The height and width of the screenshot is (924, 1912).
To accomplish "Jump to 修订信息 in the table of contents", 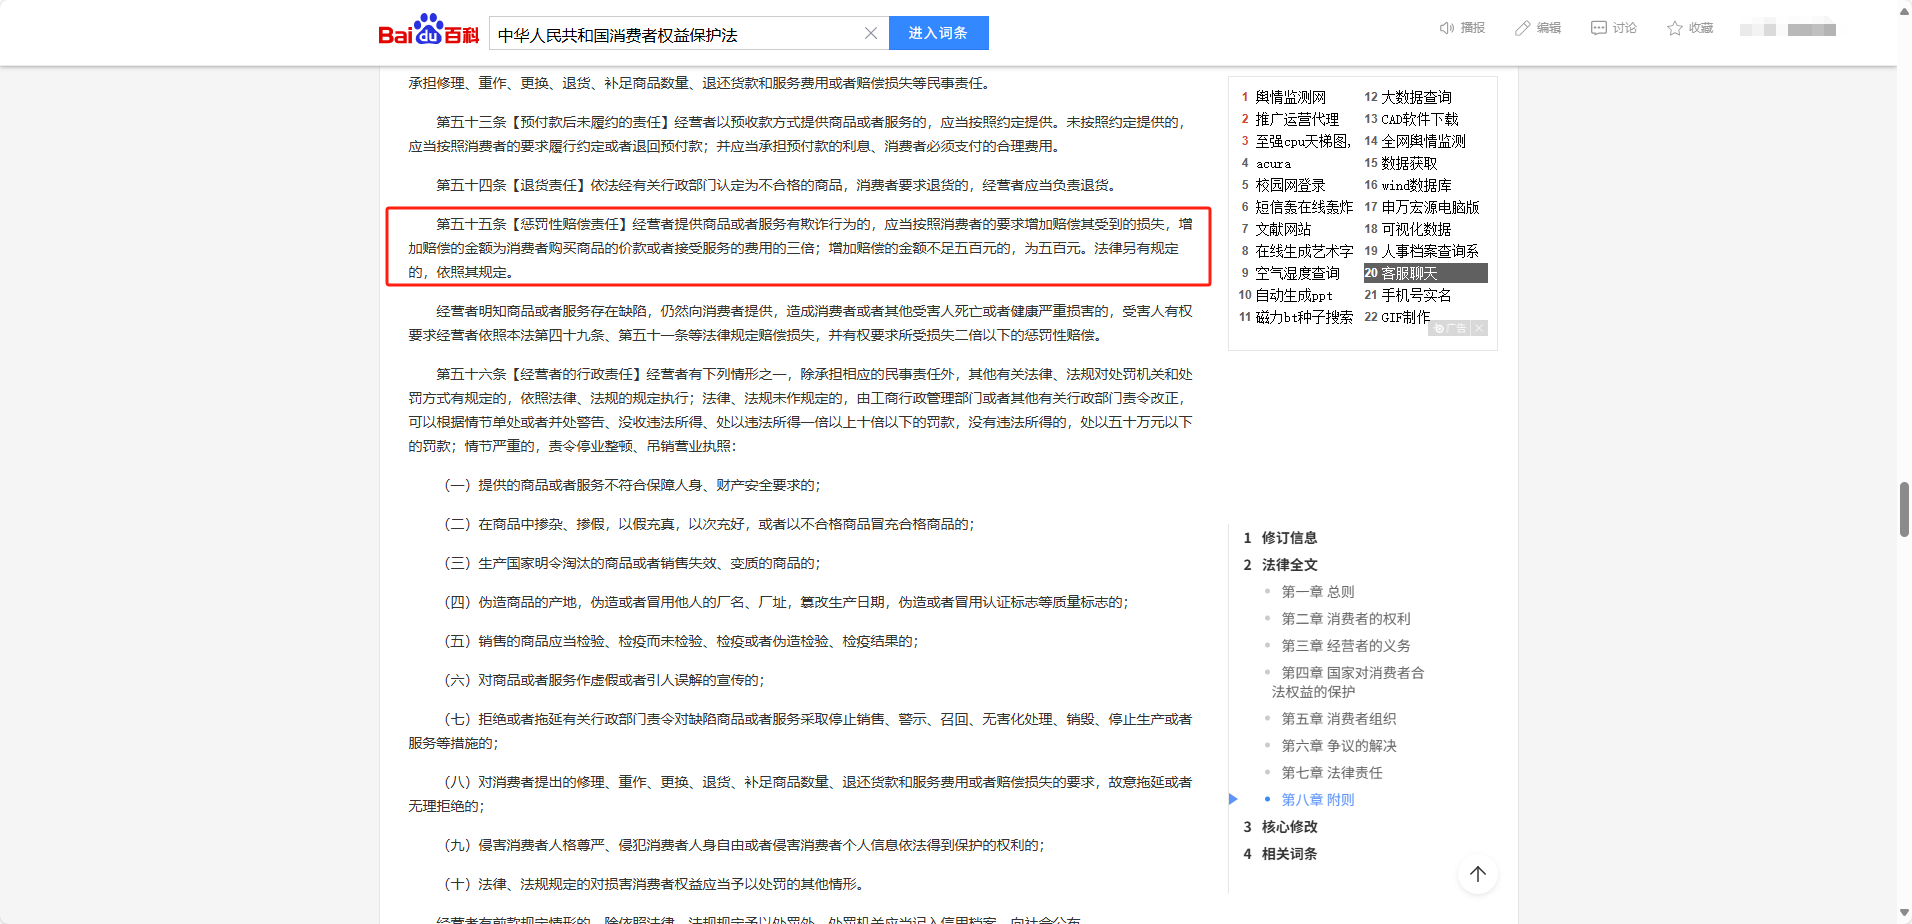I will [x=1289, y=538].
